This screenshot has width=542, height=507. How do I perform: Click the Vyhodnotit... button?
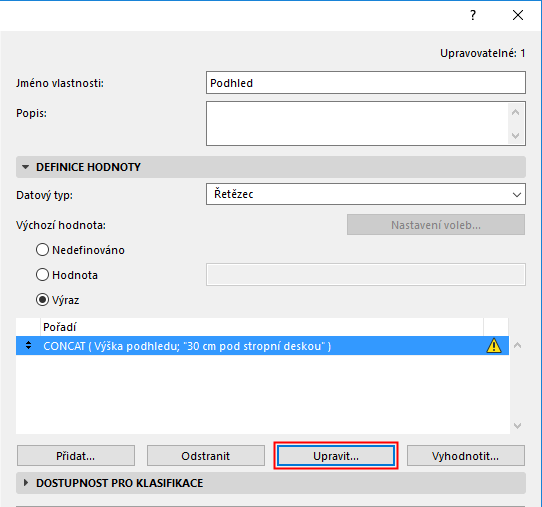(x=466, y=456)
